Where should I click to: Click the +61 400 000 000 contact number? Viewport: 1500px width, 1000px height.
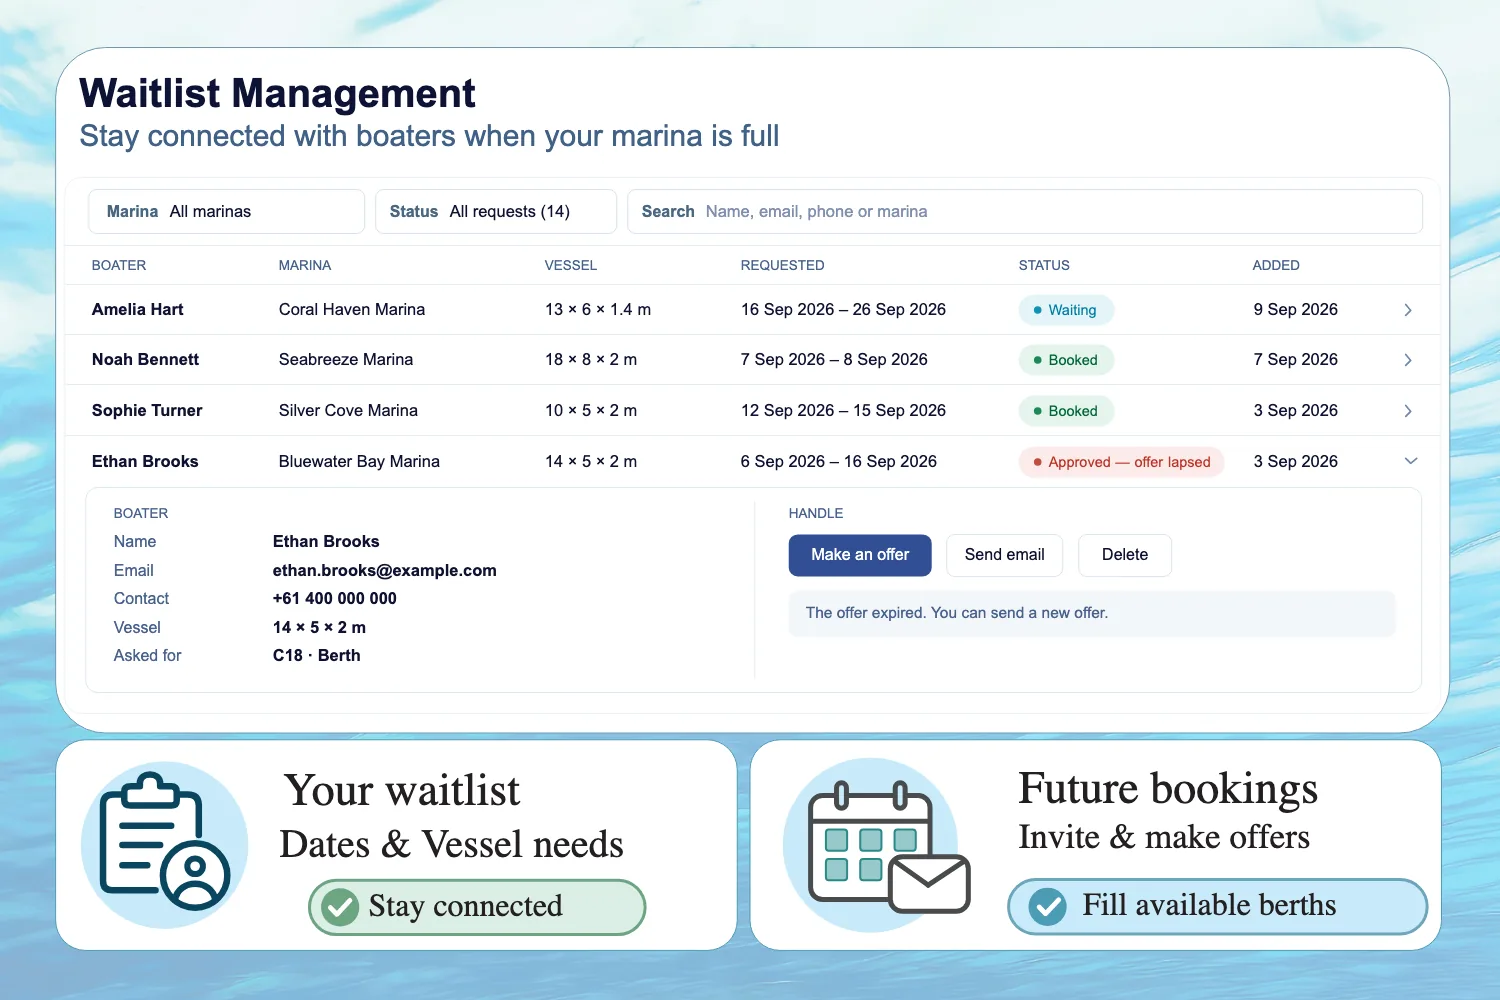[335, 599]
